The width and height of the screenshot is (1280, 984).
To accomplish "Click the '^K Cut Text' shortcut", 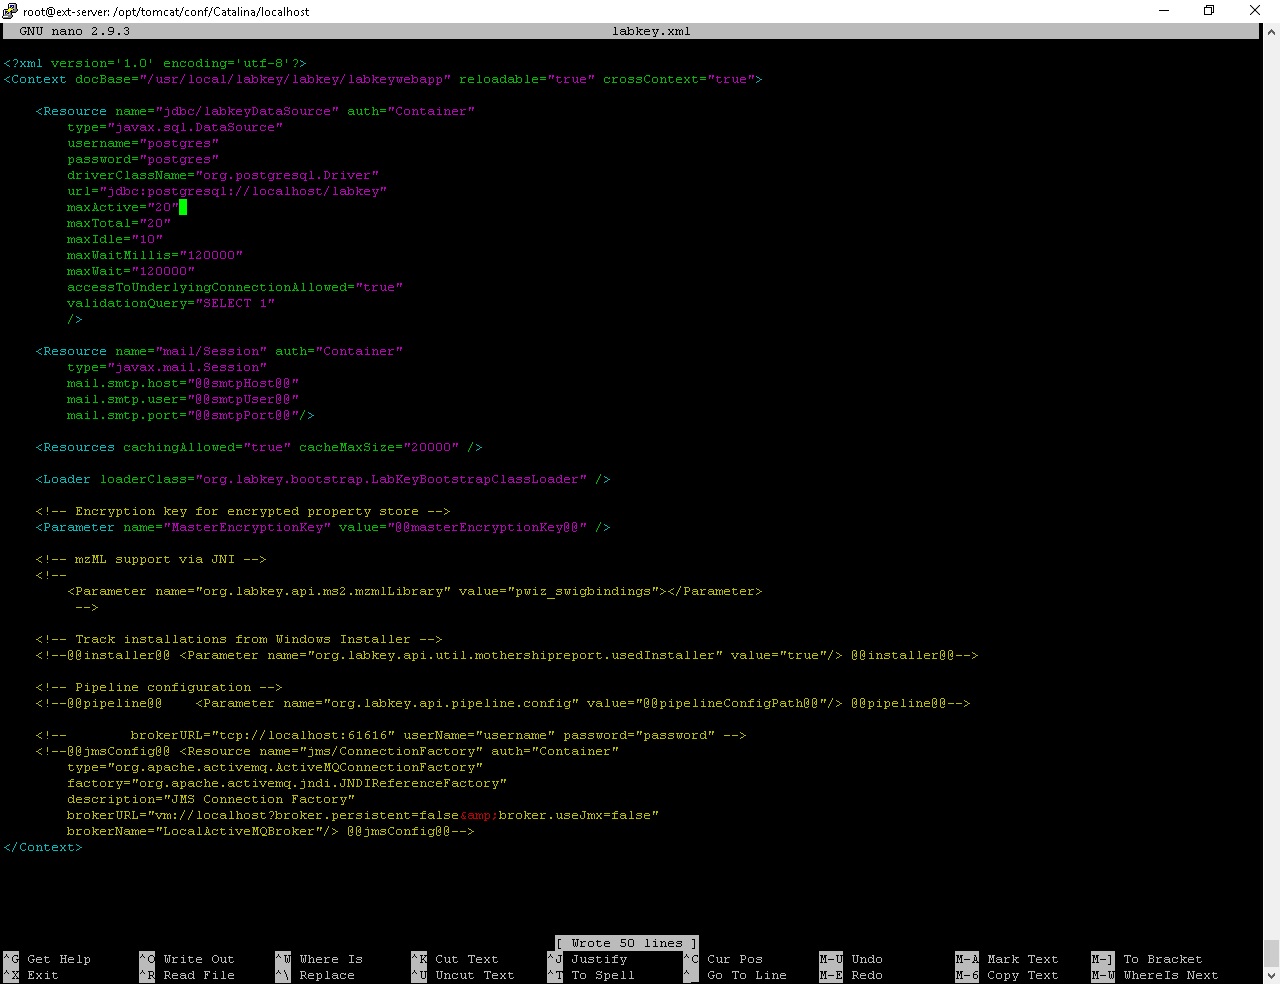I will [455, 959].
